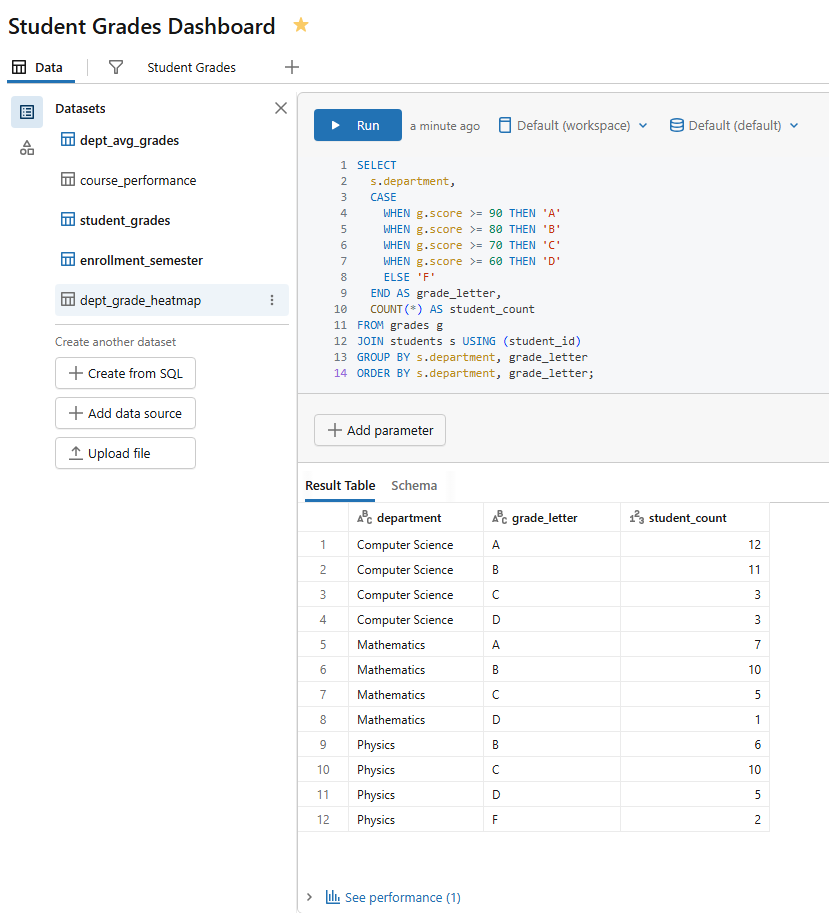
Task: Click Upload file button
Action: coord(125,453)
